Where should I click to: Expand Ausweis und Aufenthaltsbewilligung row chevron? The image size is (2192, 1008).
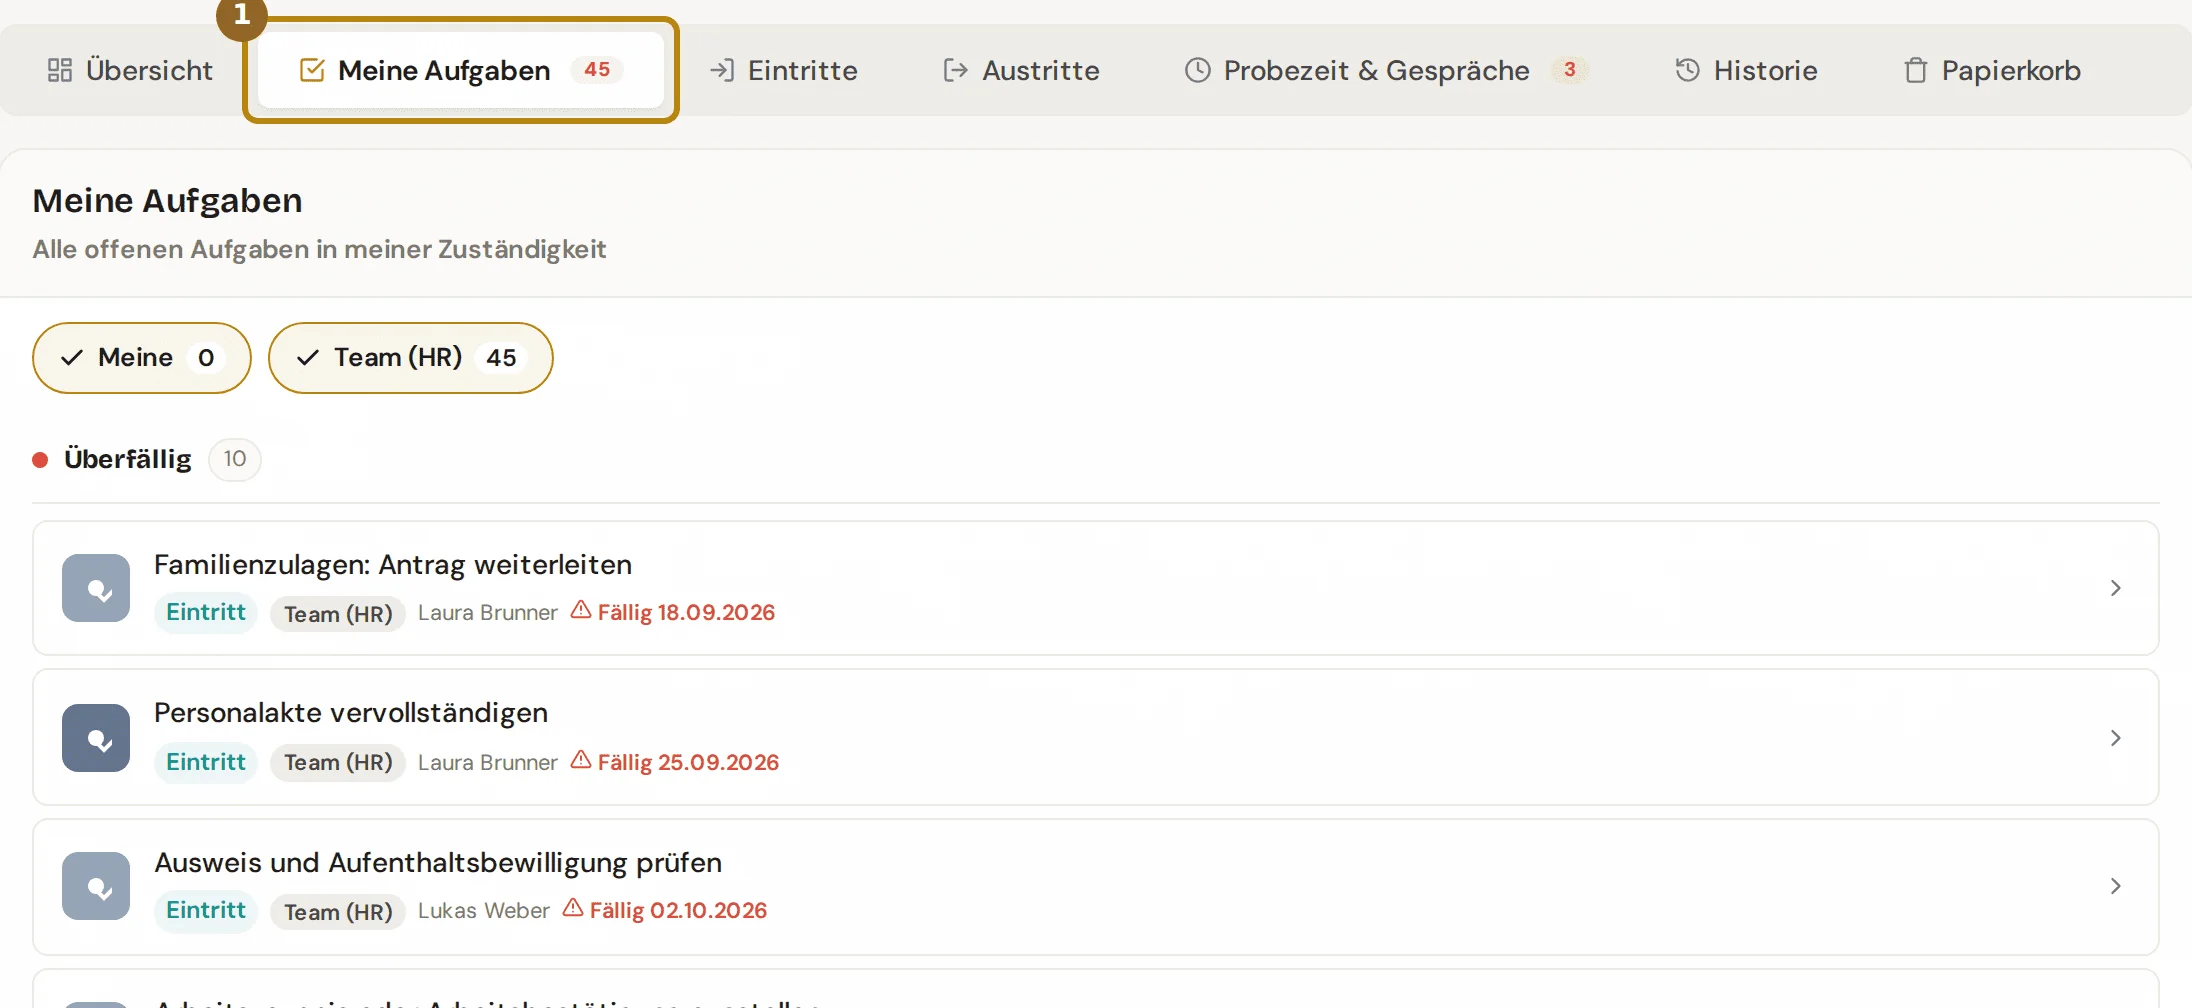coord(2115,886)
